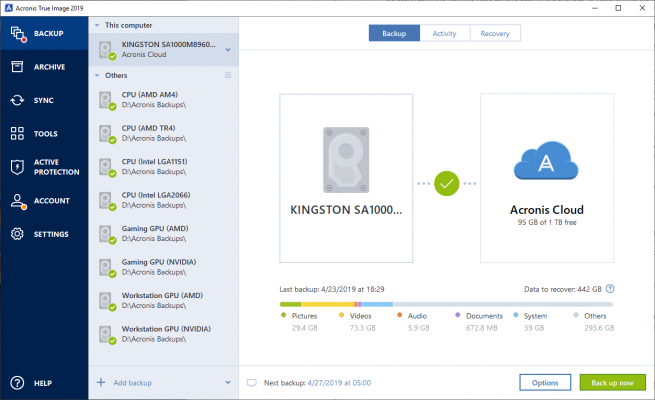Open the Tools grid icon

pyautogui.click(x=17, y=134)
